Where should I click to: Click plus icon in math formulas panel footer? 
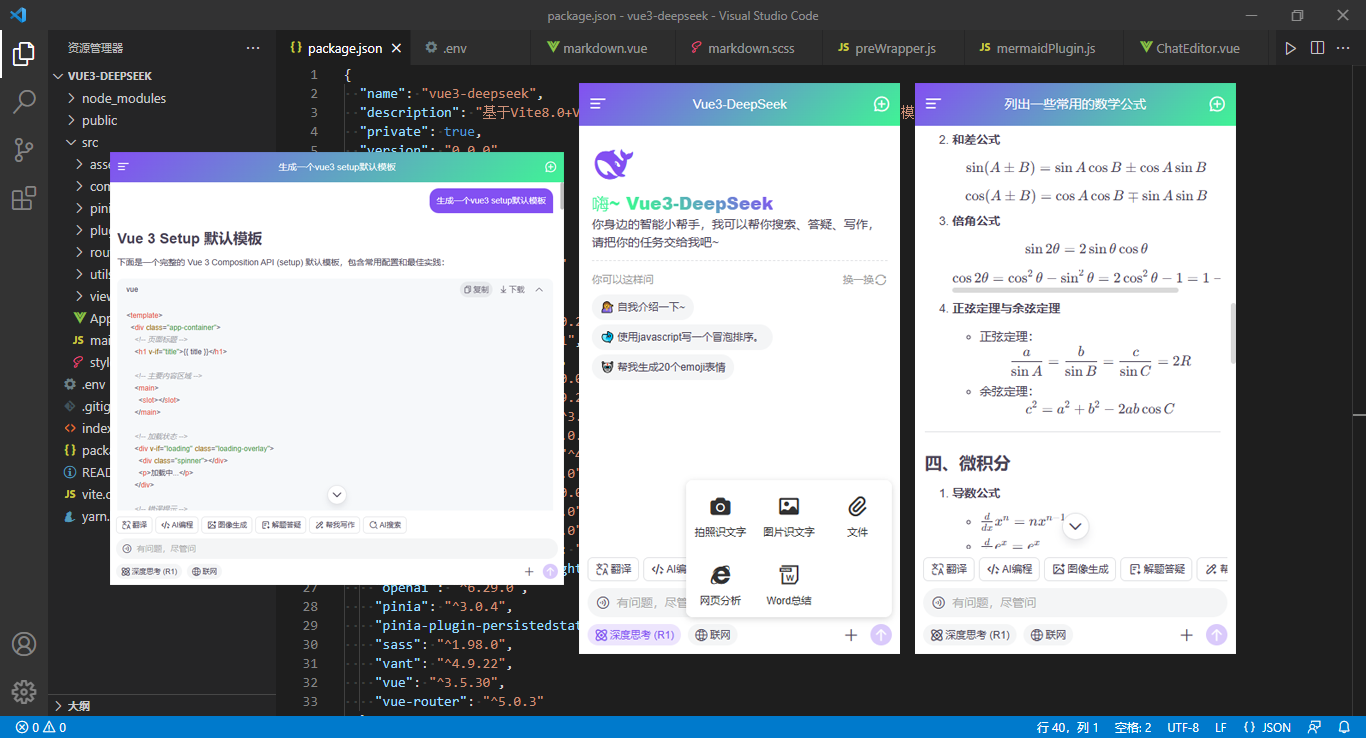coord(1187,635)
